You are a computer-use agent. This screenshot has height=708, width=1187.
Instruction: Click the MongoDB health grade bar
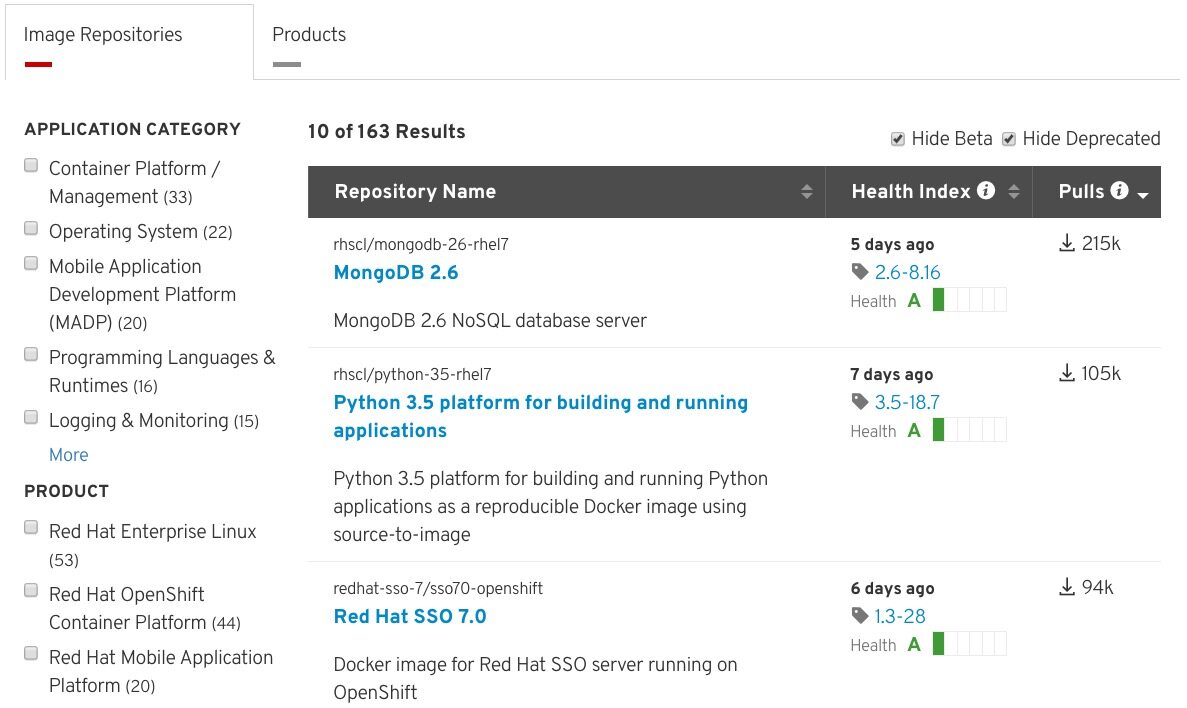(970, 300)
